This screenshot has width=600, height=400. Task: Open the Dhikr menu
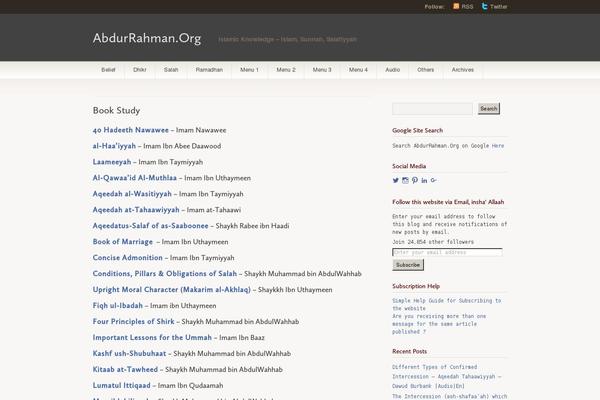(140, 70)
